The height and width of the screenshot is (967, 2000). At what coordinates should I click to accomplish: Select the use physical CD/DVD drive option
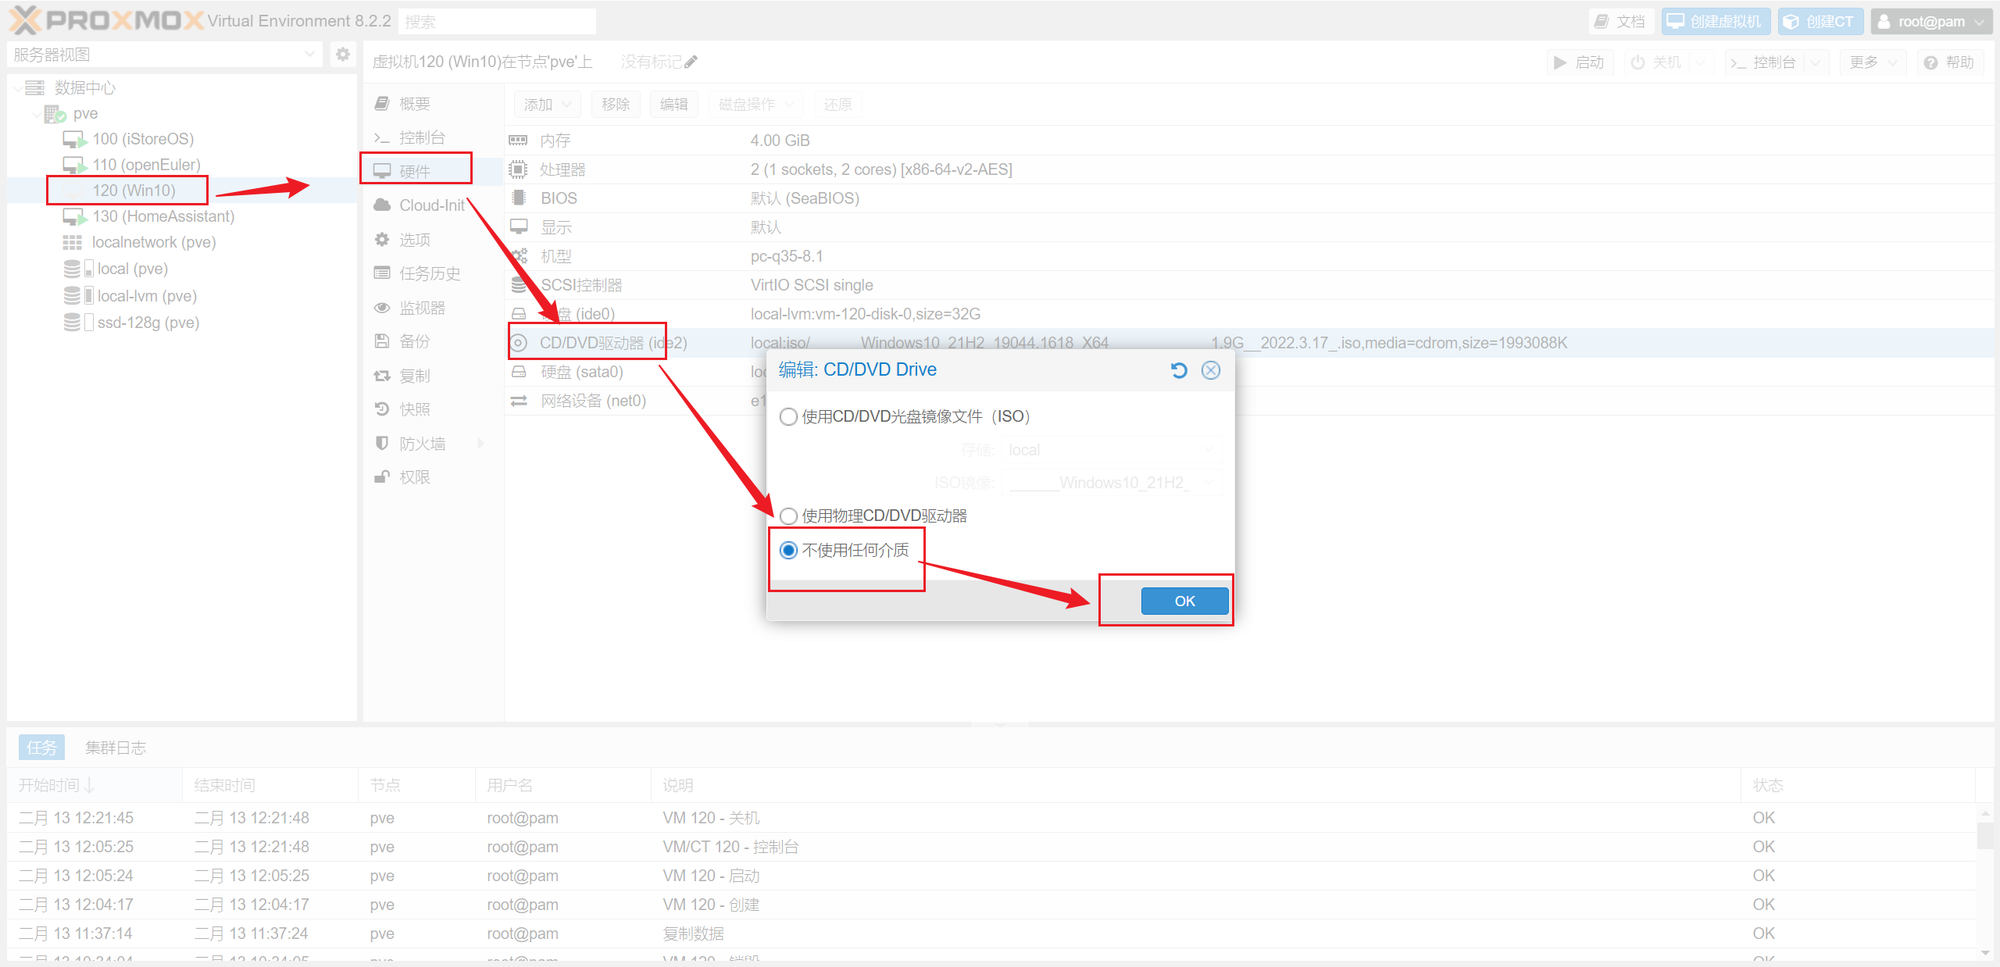(789, 516)
